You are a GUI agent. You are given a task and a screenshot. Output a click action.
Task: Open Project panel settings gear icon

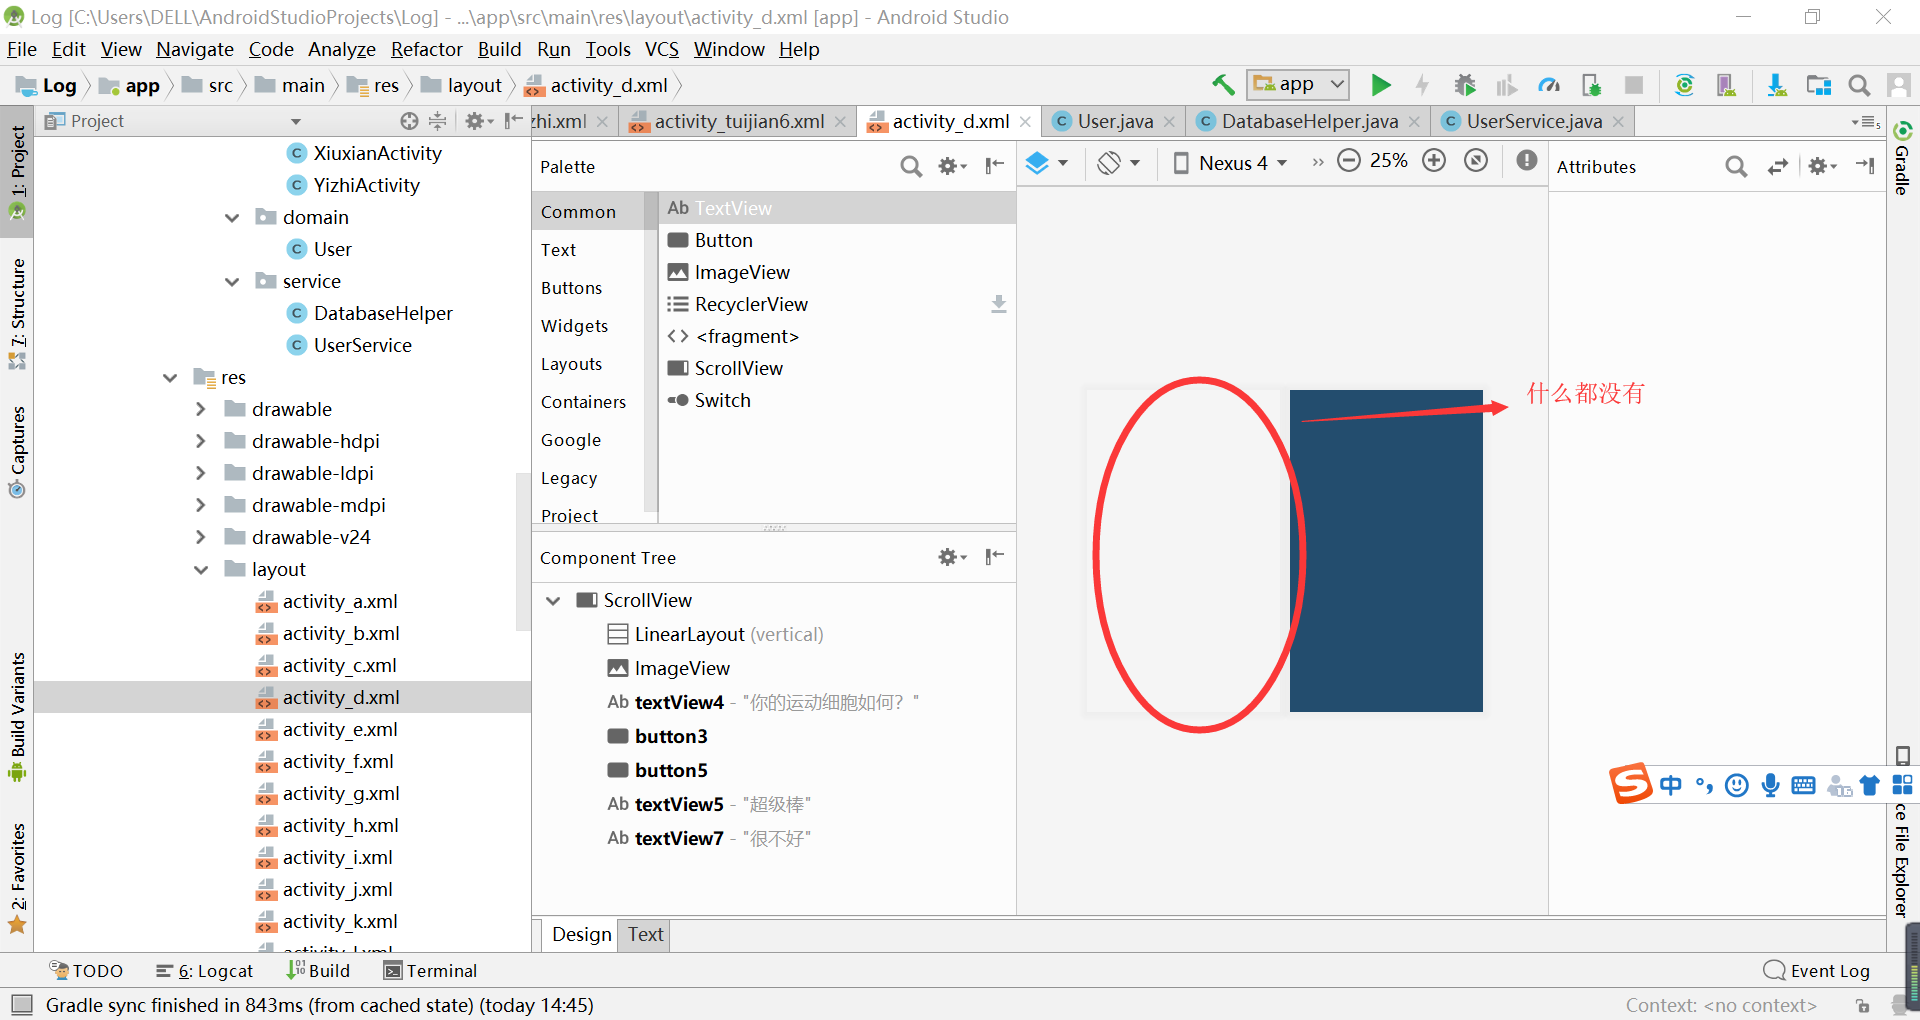click(x=477, y=121)
